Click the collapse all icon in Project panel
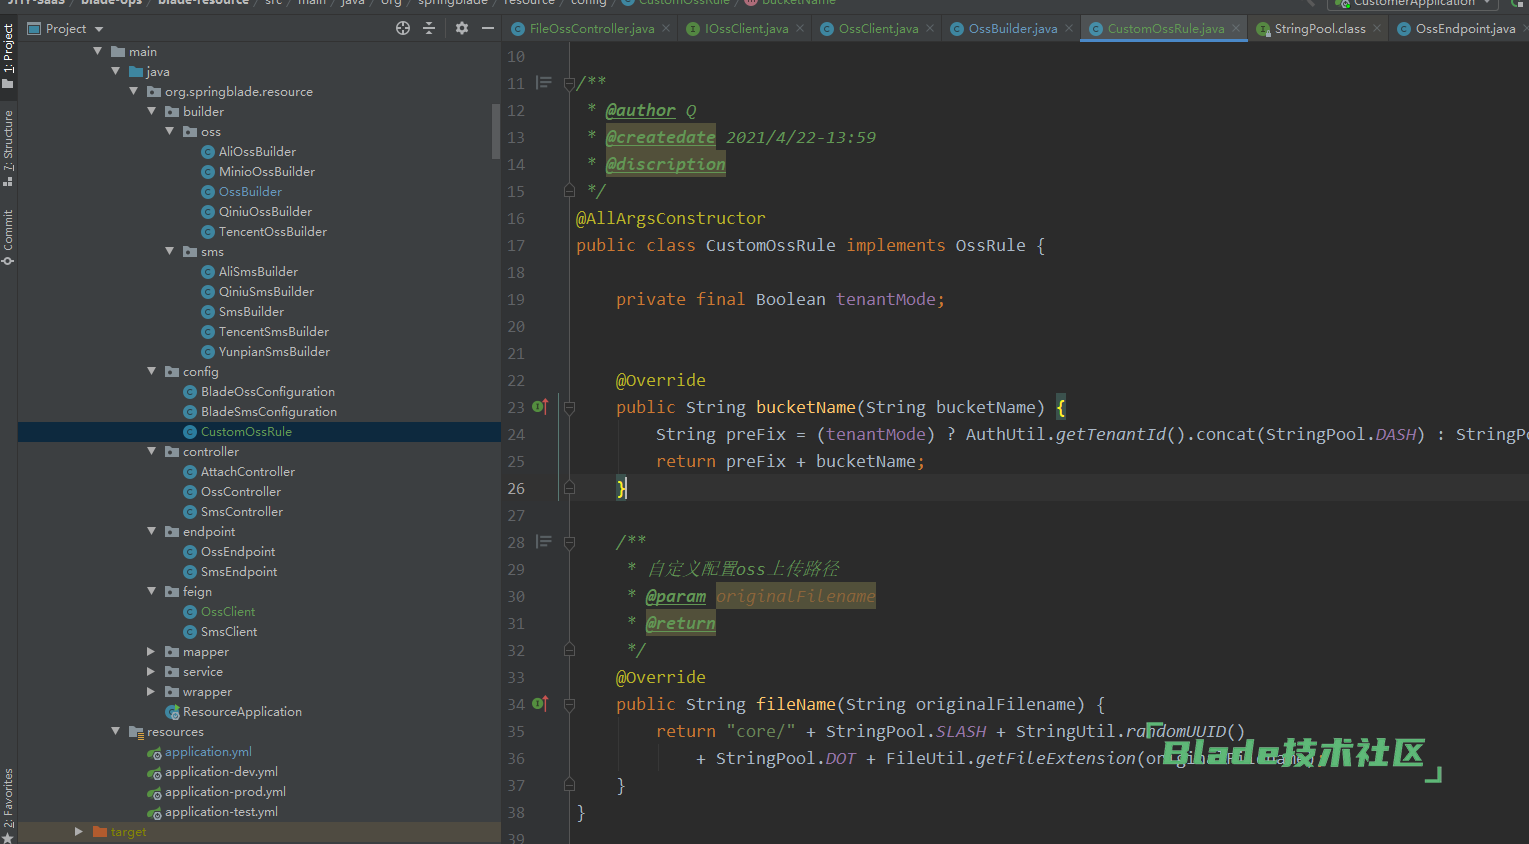Image resolution: width=1529 pixels, height=844 pixels. tap(429, 28)
